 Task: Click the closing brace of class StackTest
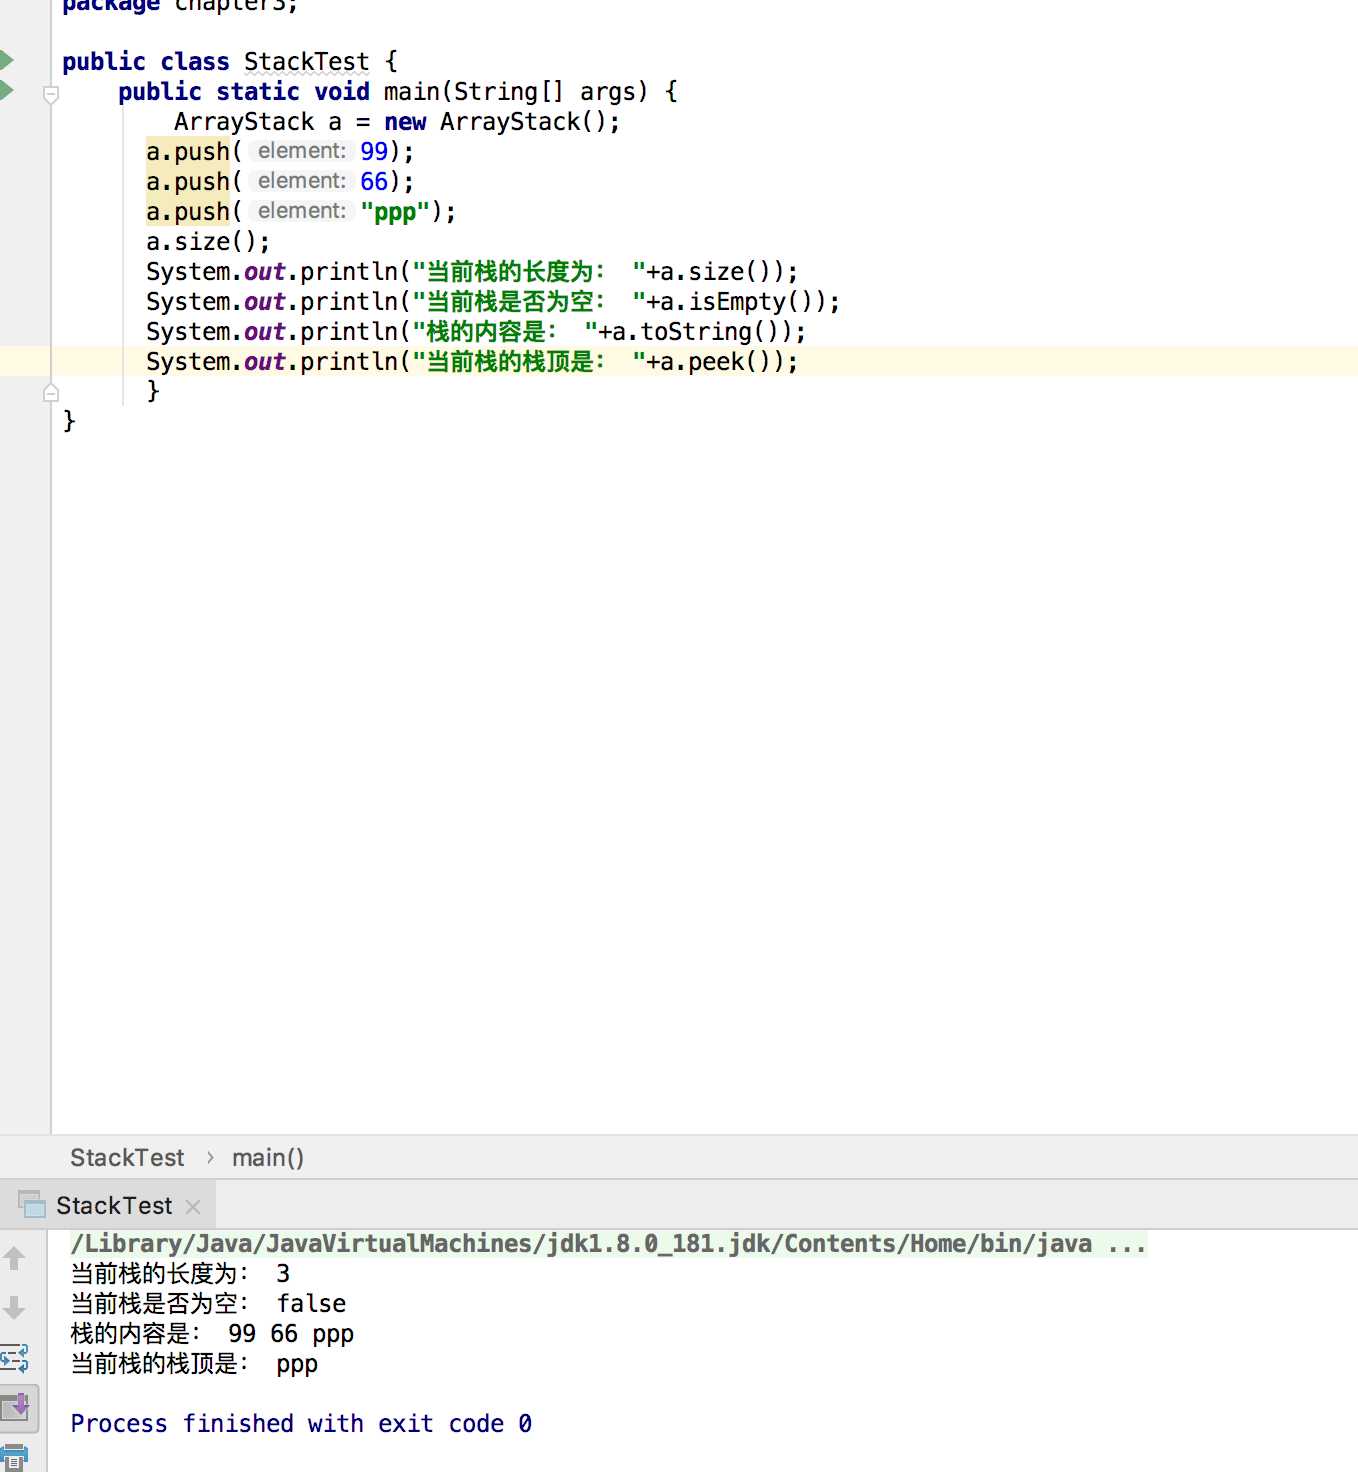(69, 421)
